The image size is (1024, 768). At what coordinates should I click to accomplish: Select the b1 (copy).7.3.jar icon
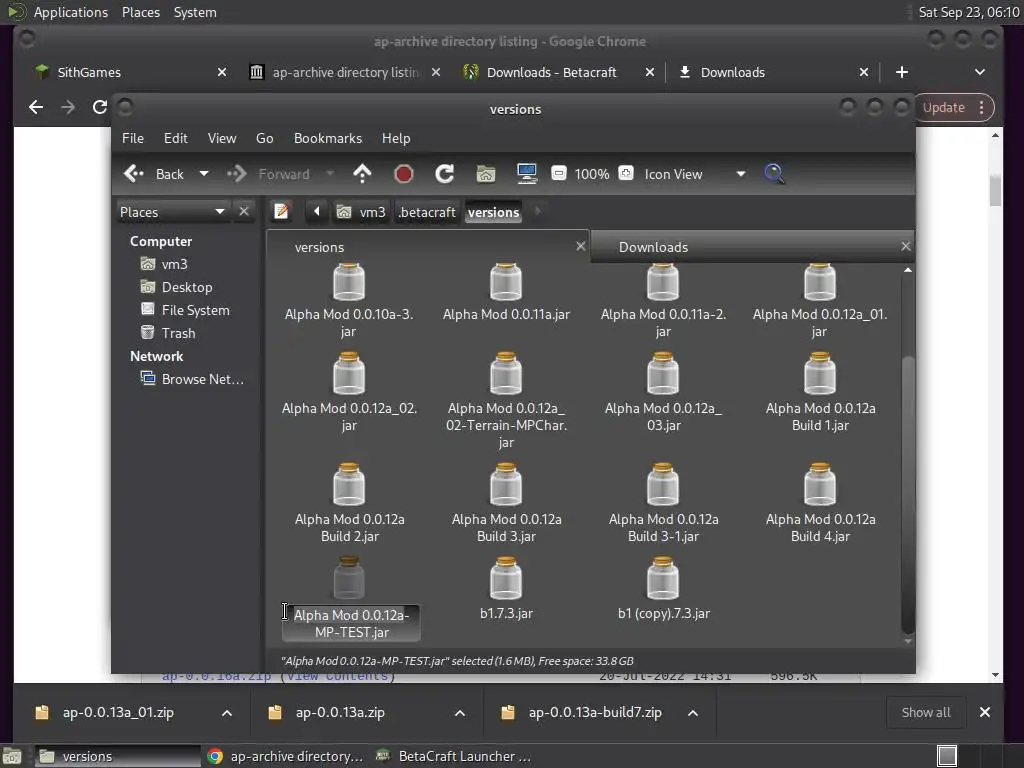(663, 579)
